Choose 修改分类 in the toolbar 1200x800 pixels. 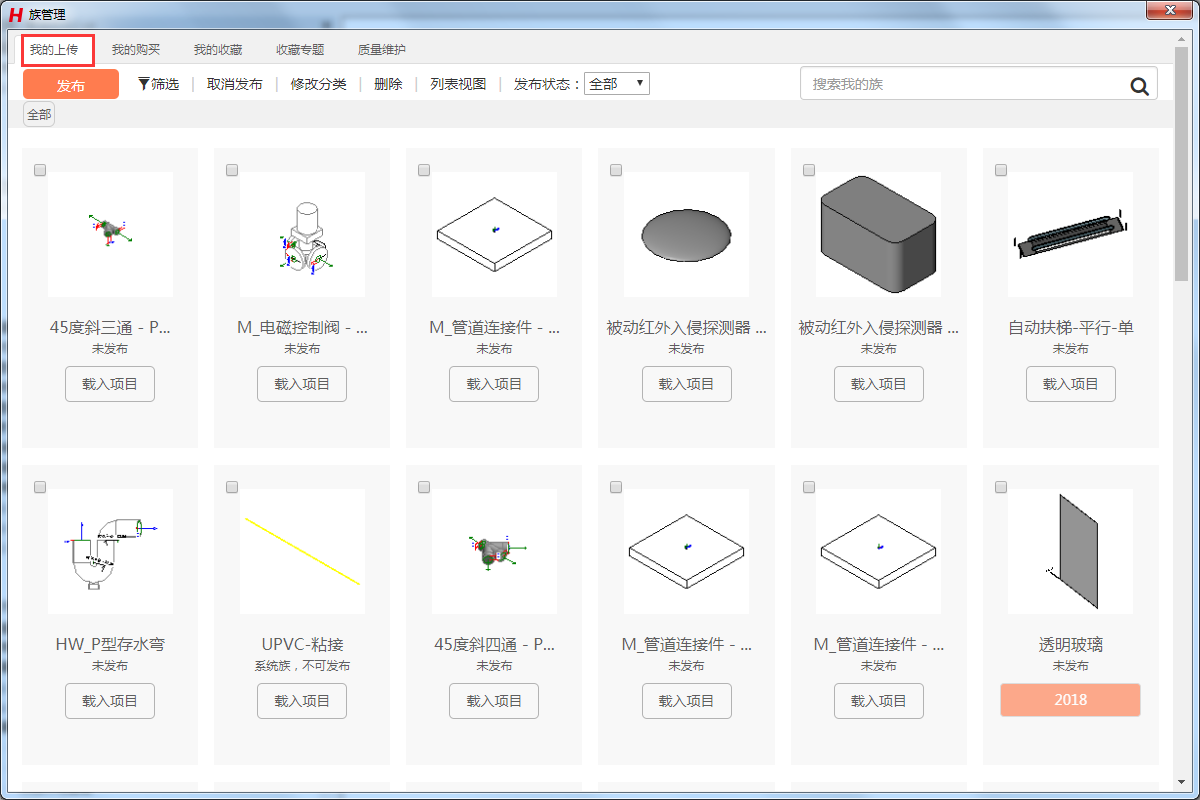[319, 85]
